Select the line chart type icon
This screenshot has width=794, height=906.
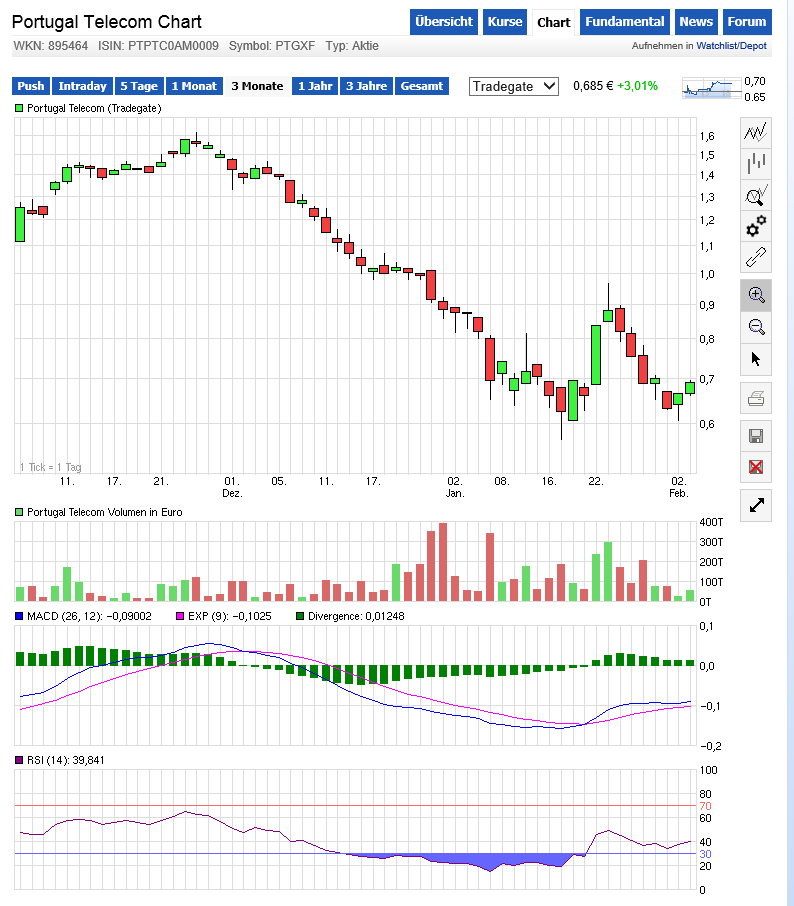(x=756, y=132)
